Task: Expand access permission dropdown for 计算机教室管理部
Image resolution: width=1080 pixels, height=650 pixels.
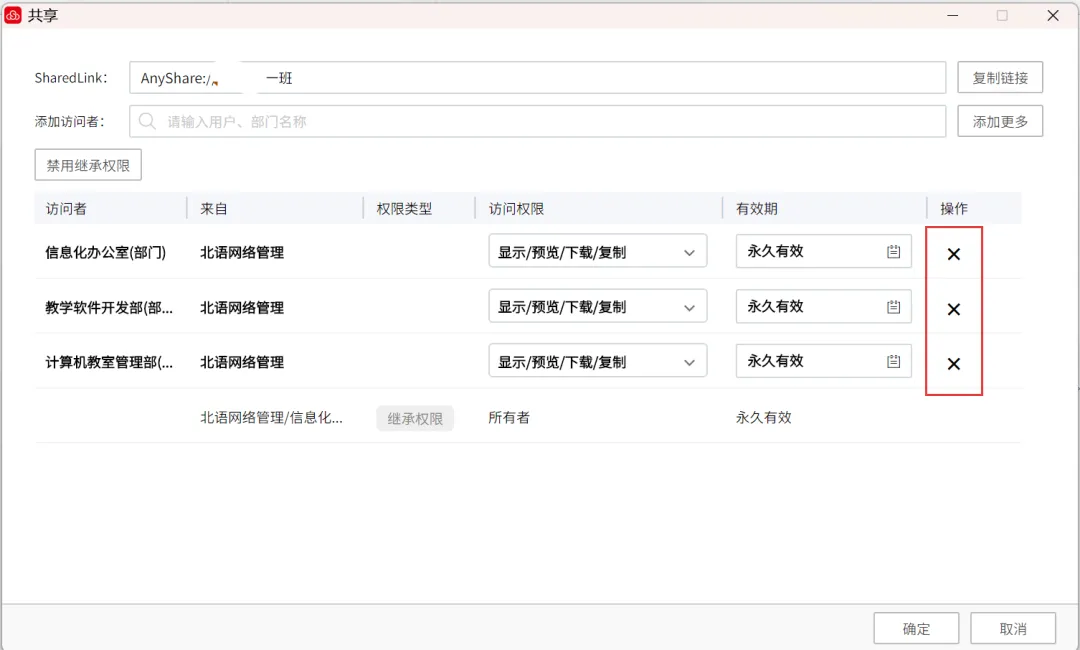Action: click(597, 361)
